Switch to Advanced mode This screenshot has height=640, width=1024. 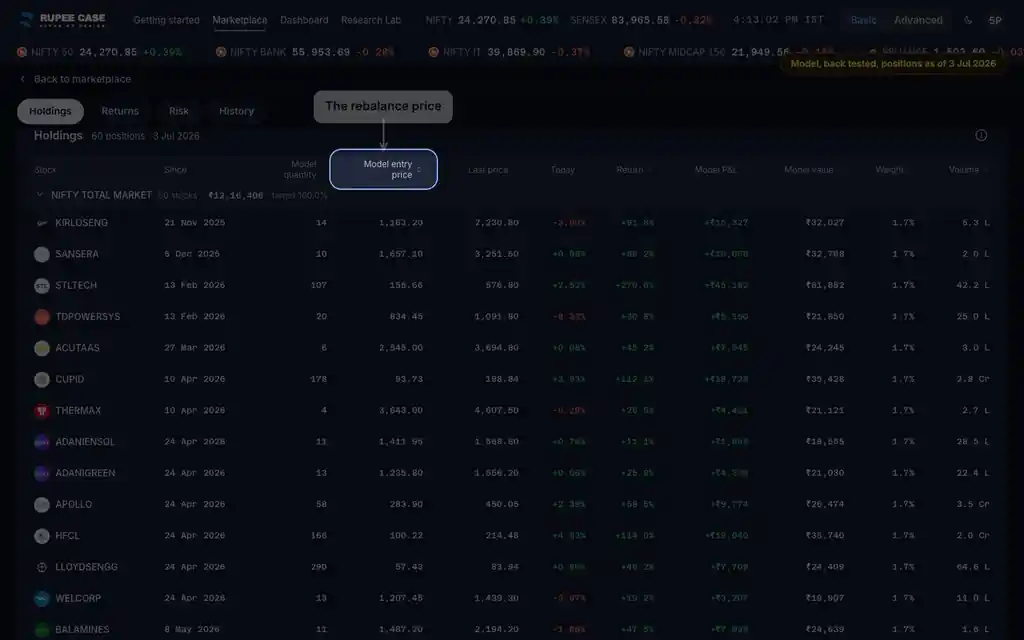918,20
